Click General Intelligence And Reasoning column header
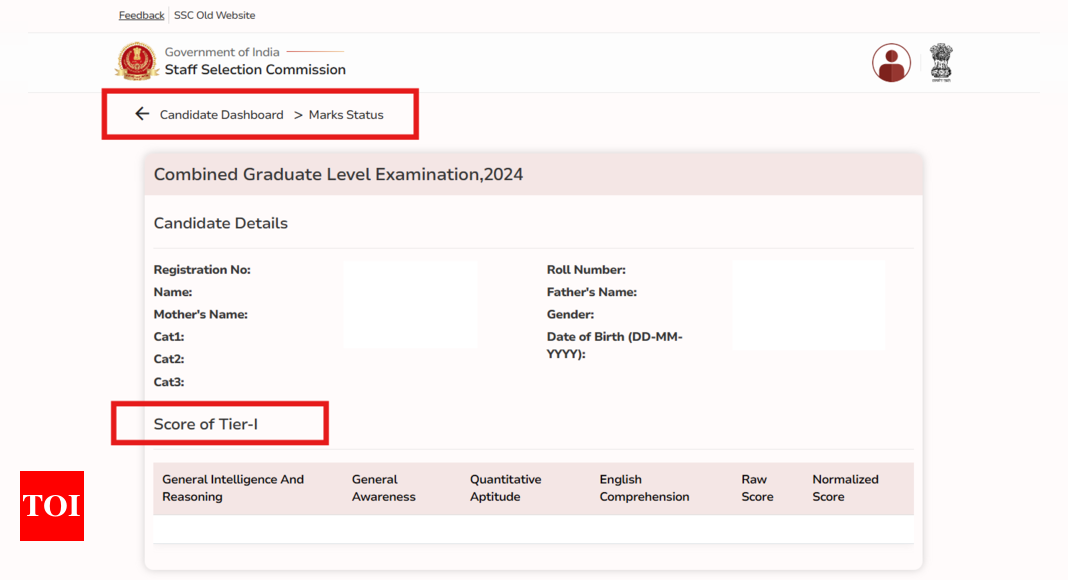Screen dimensions: 1068x580 click(x=233, y=488)
